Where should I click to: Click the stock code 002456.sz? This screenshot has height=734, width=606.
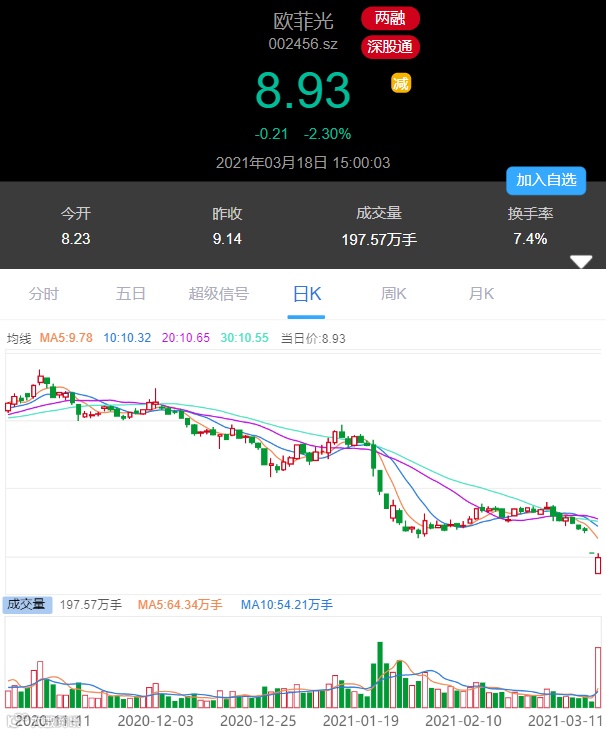(303, 44)
